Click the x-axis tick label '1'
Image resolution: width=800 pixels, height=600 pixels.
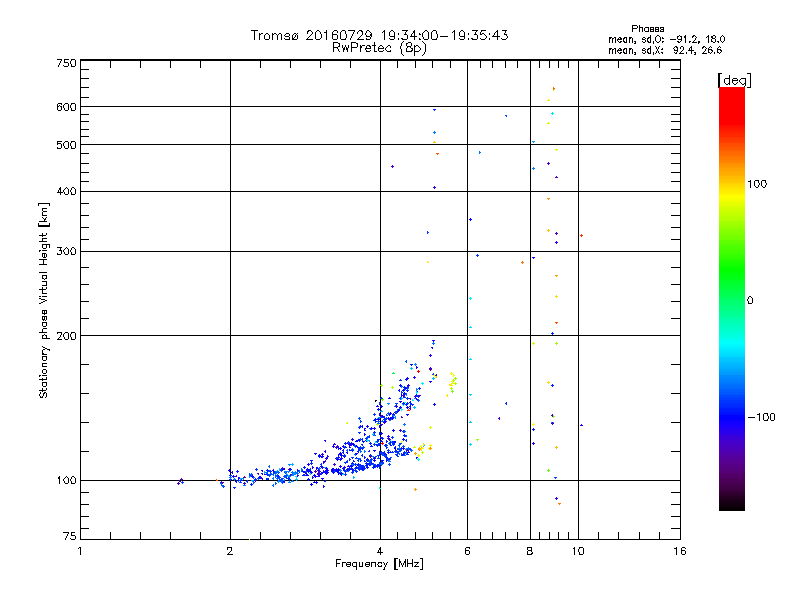click(80, 551)
